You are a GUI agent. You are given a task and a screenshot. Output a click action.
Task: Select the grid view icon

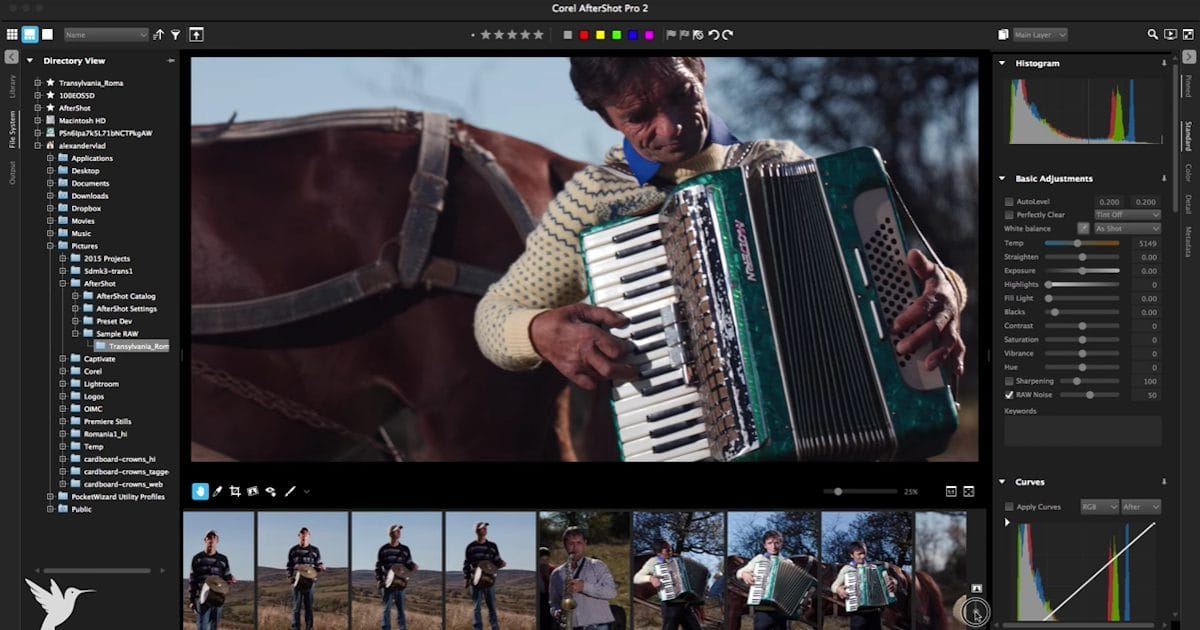(x=11, y=33)
